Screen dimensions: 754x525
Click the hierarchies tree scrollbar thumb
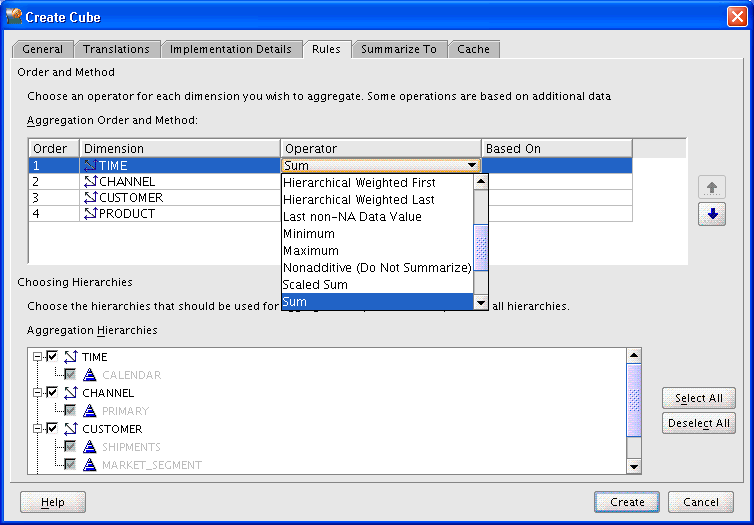point(634,400)
